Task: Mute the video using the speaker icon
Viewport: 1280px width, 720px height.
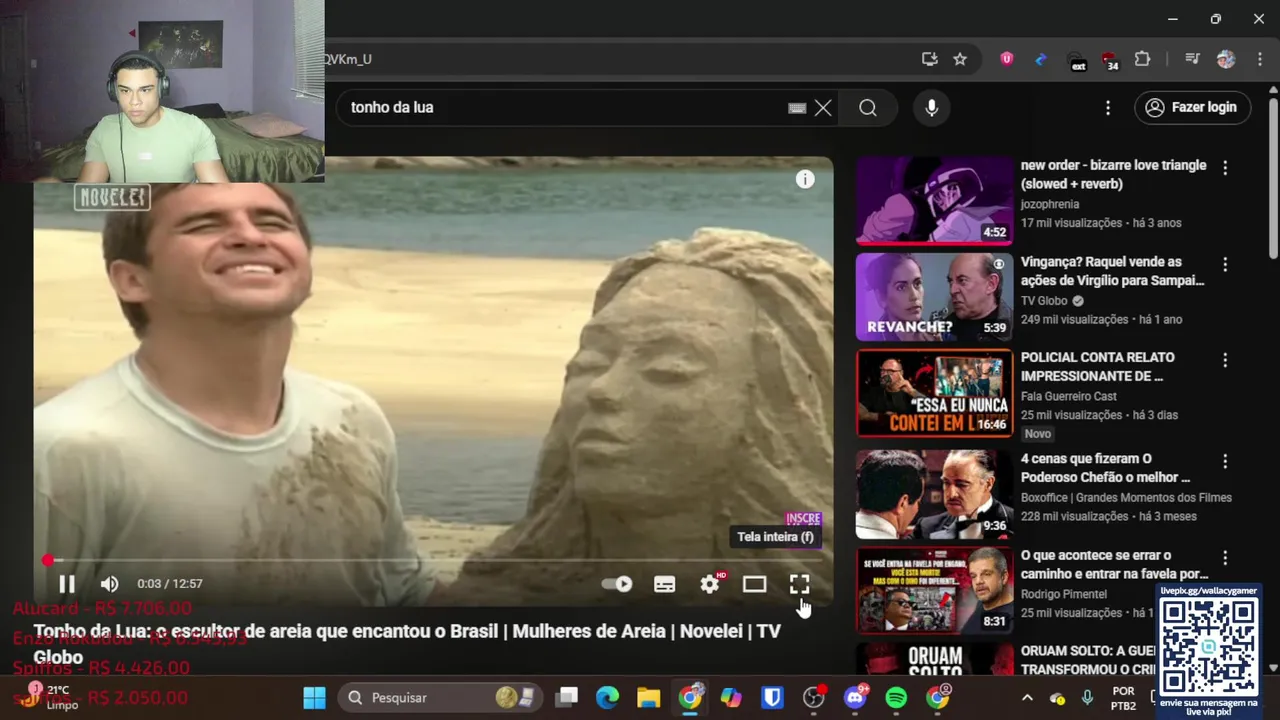Action: click(x=110, y=584)
